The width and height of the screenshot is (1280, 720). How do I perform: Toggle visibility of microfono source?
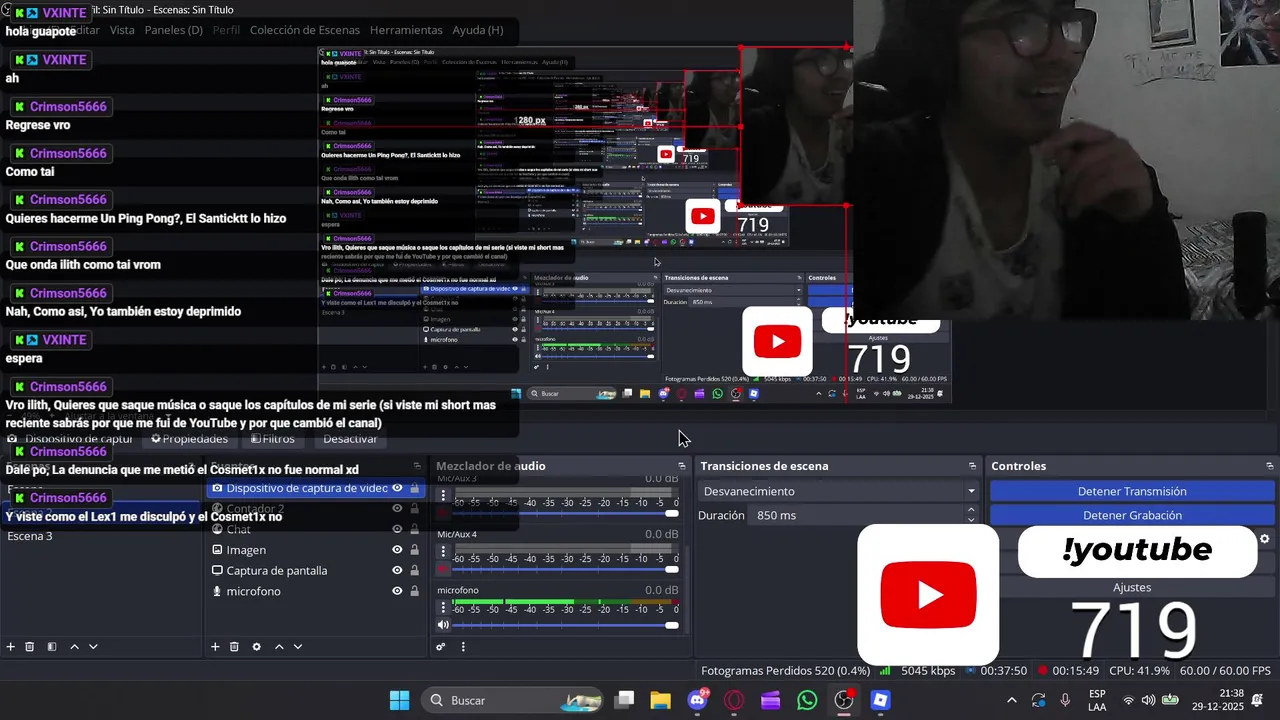397,591
